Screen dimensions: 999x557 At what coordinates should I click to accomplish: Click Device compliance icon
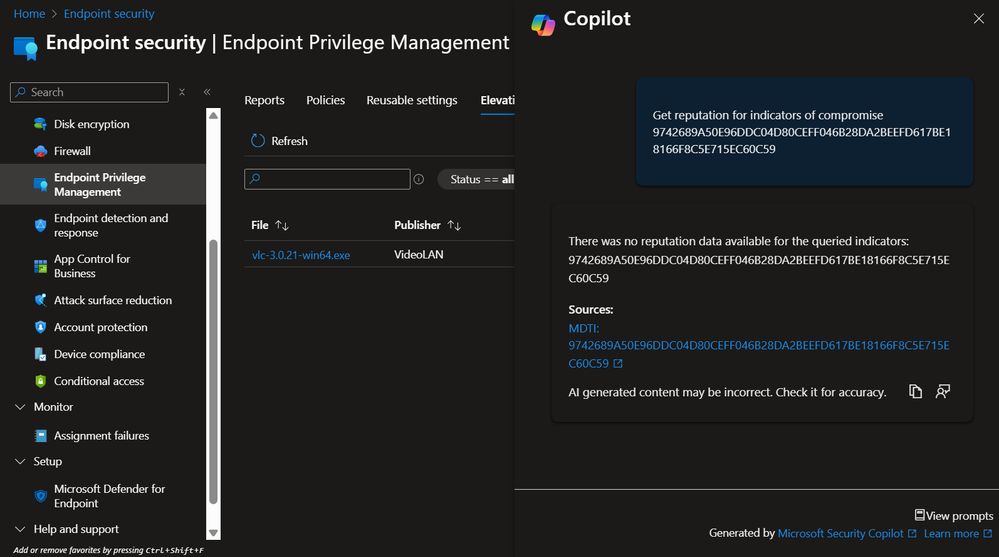point(40,354)
